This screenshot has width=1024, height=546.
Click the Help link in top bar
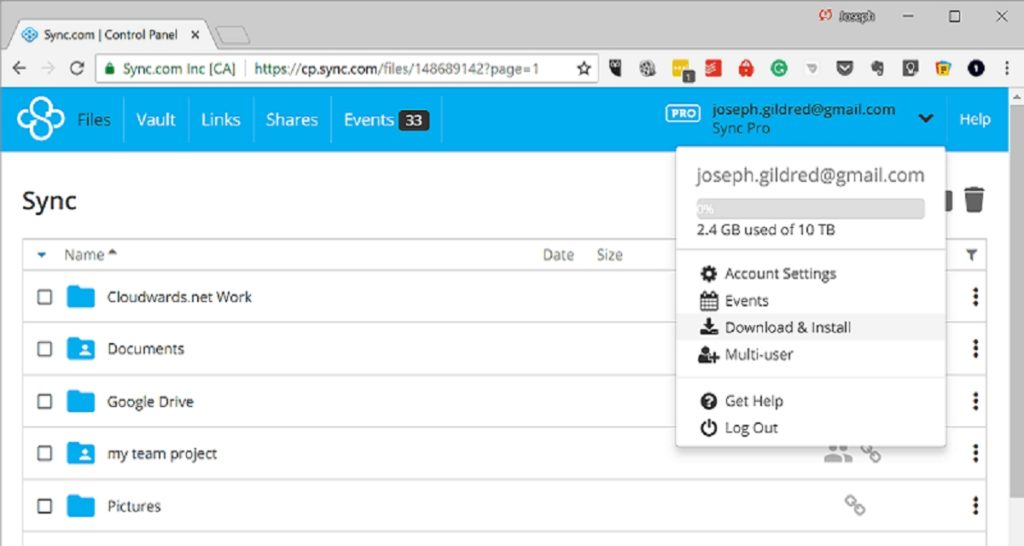974,119
